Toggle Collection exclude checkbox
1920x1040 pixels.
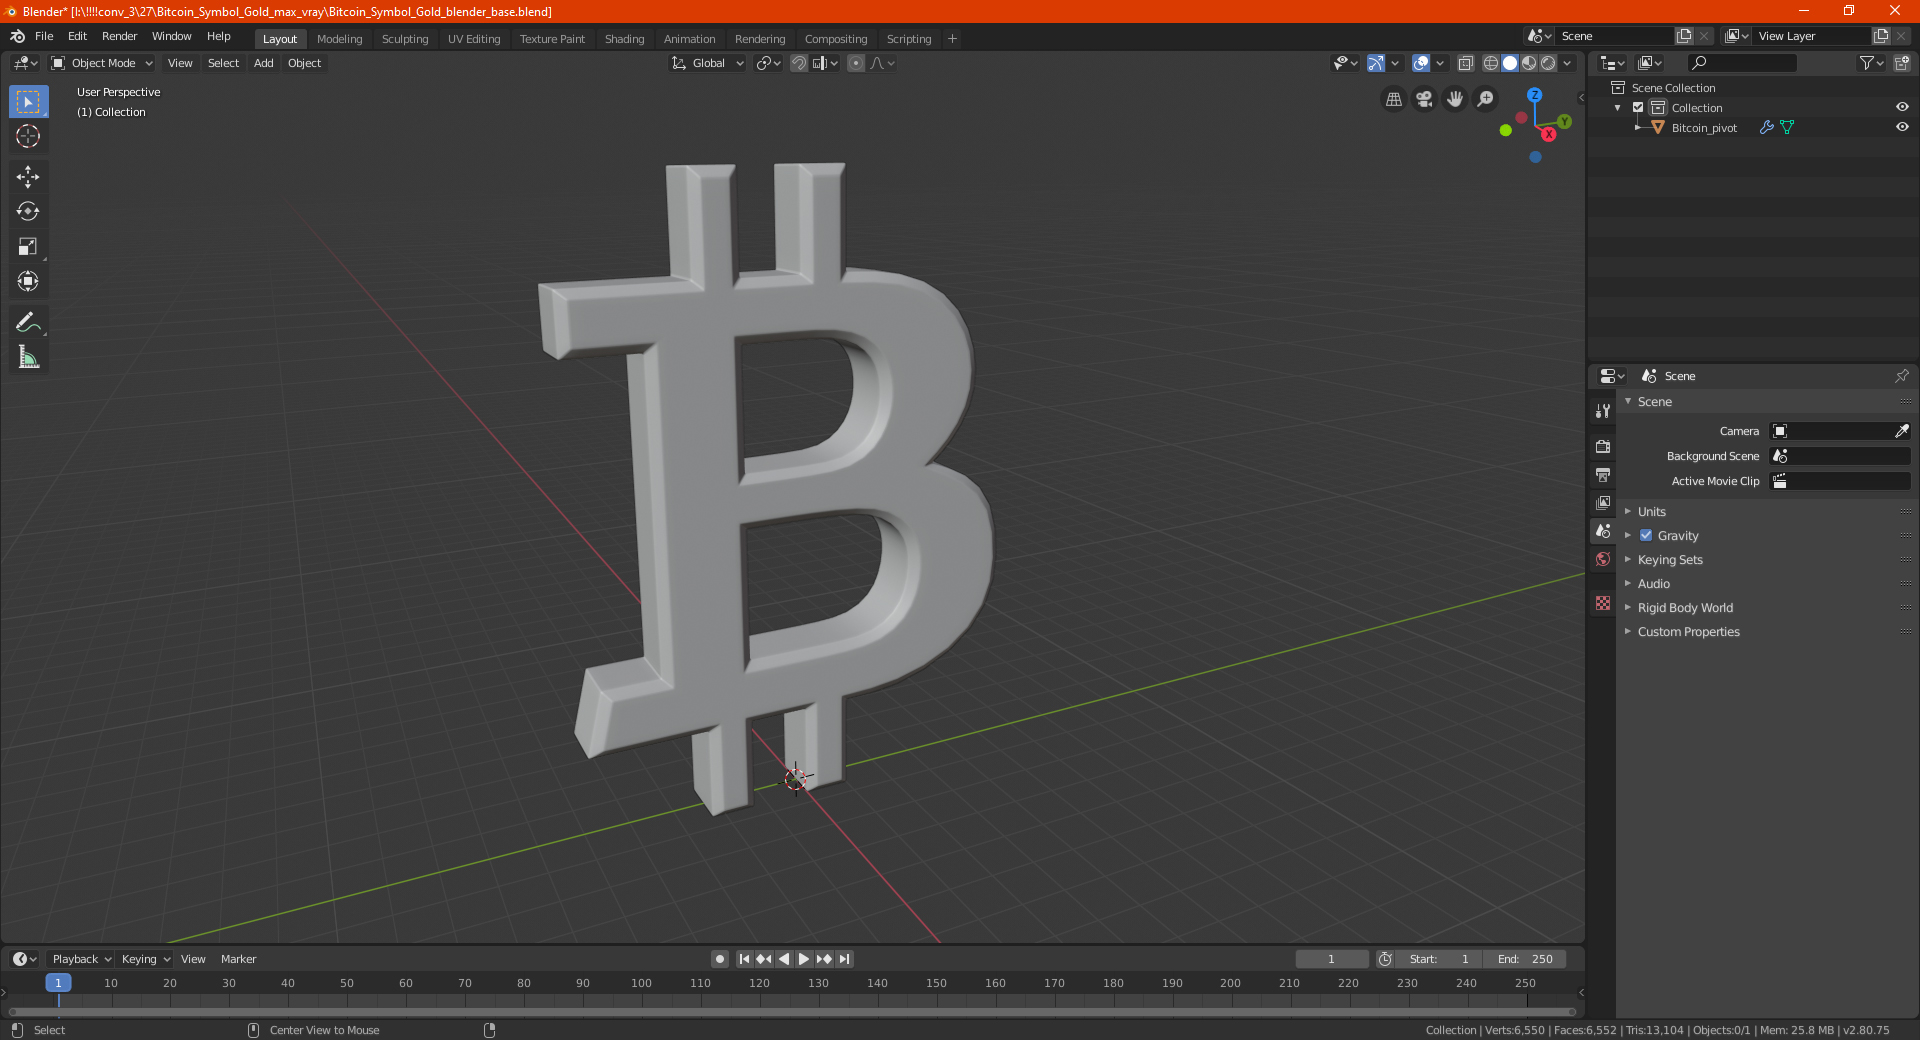point(1638,107)
